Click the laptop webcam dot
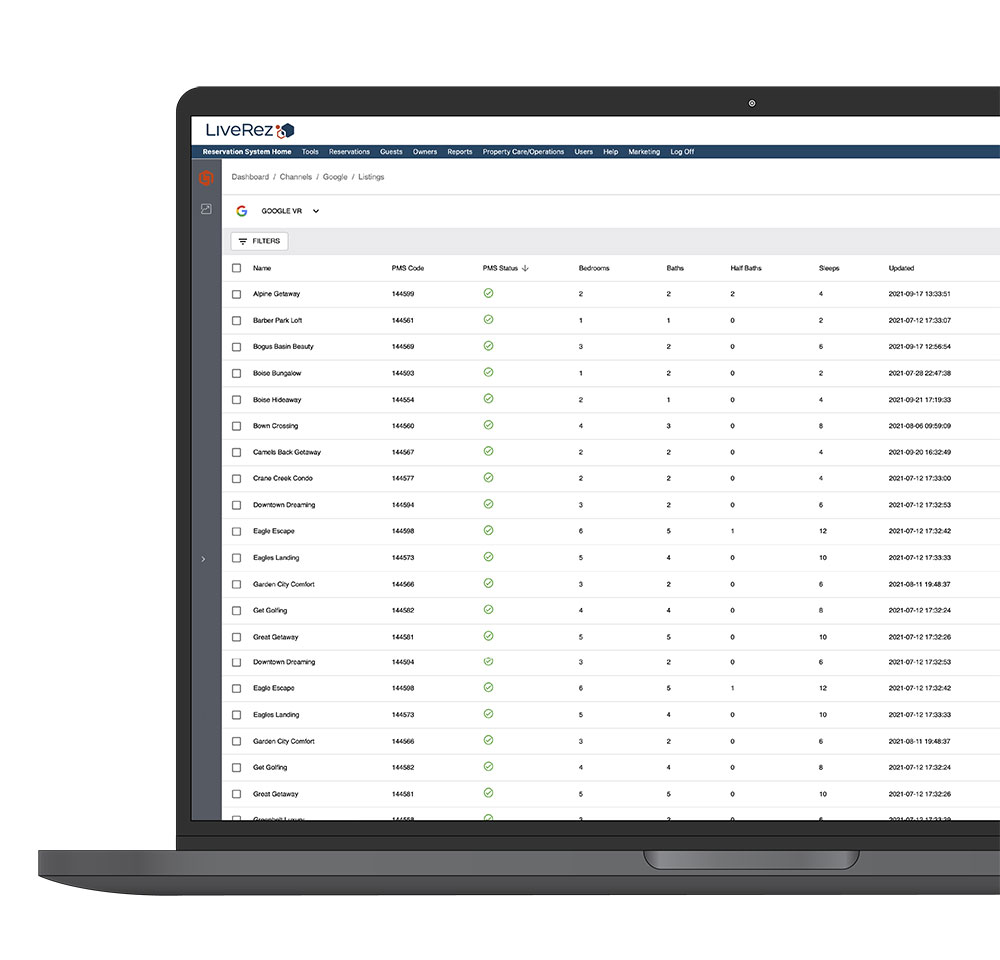1000x960 pixels. [752, 103]
